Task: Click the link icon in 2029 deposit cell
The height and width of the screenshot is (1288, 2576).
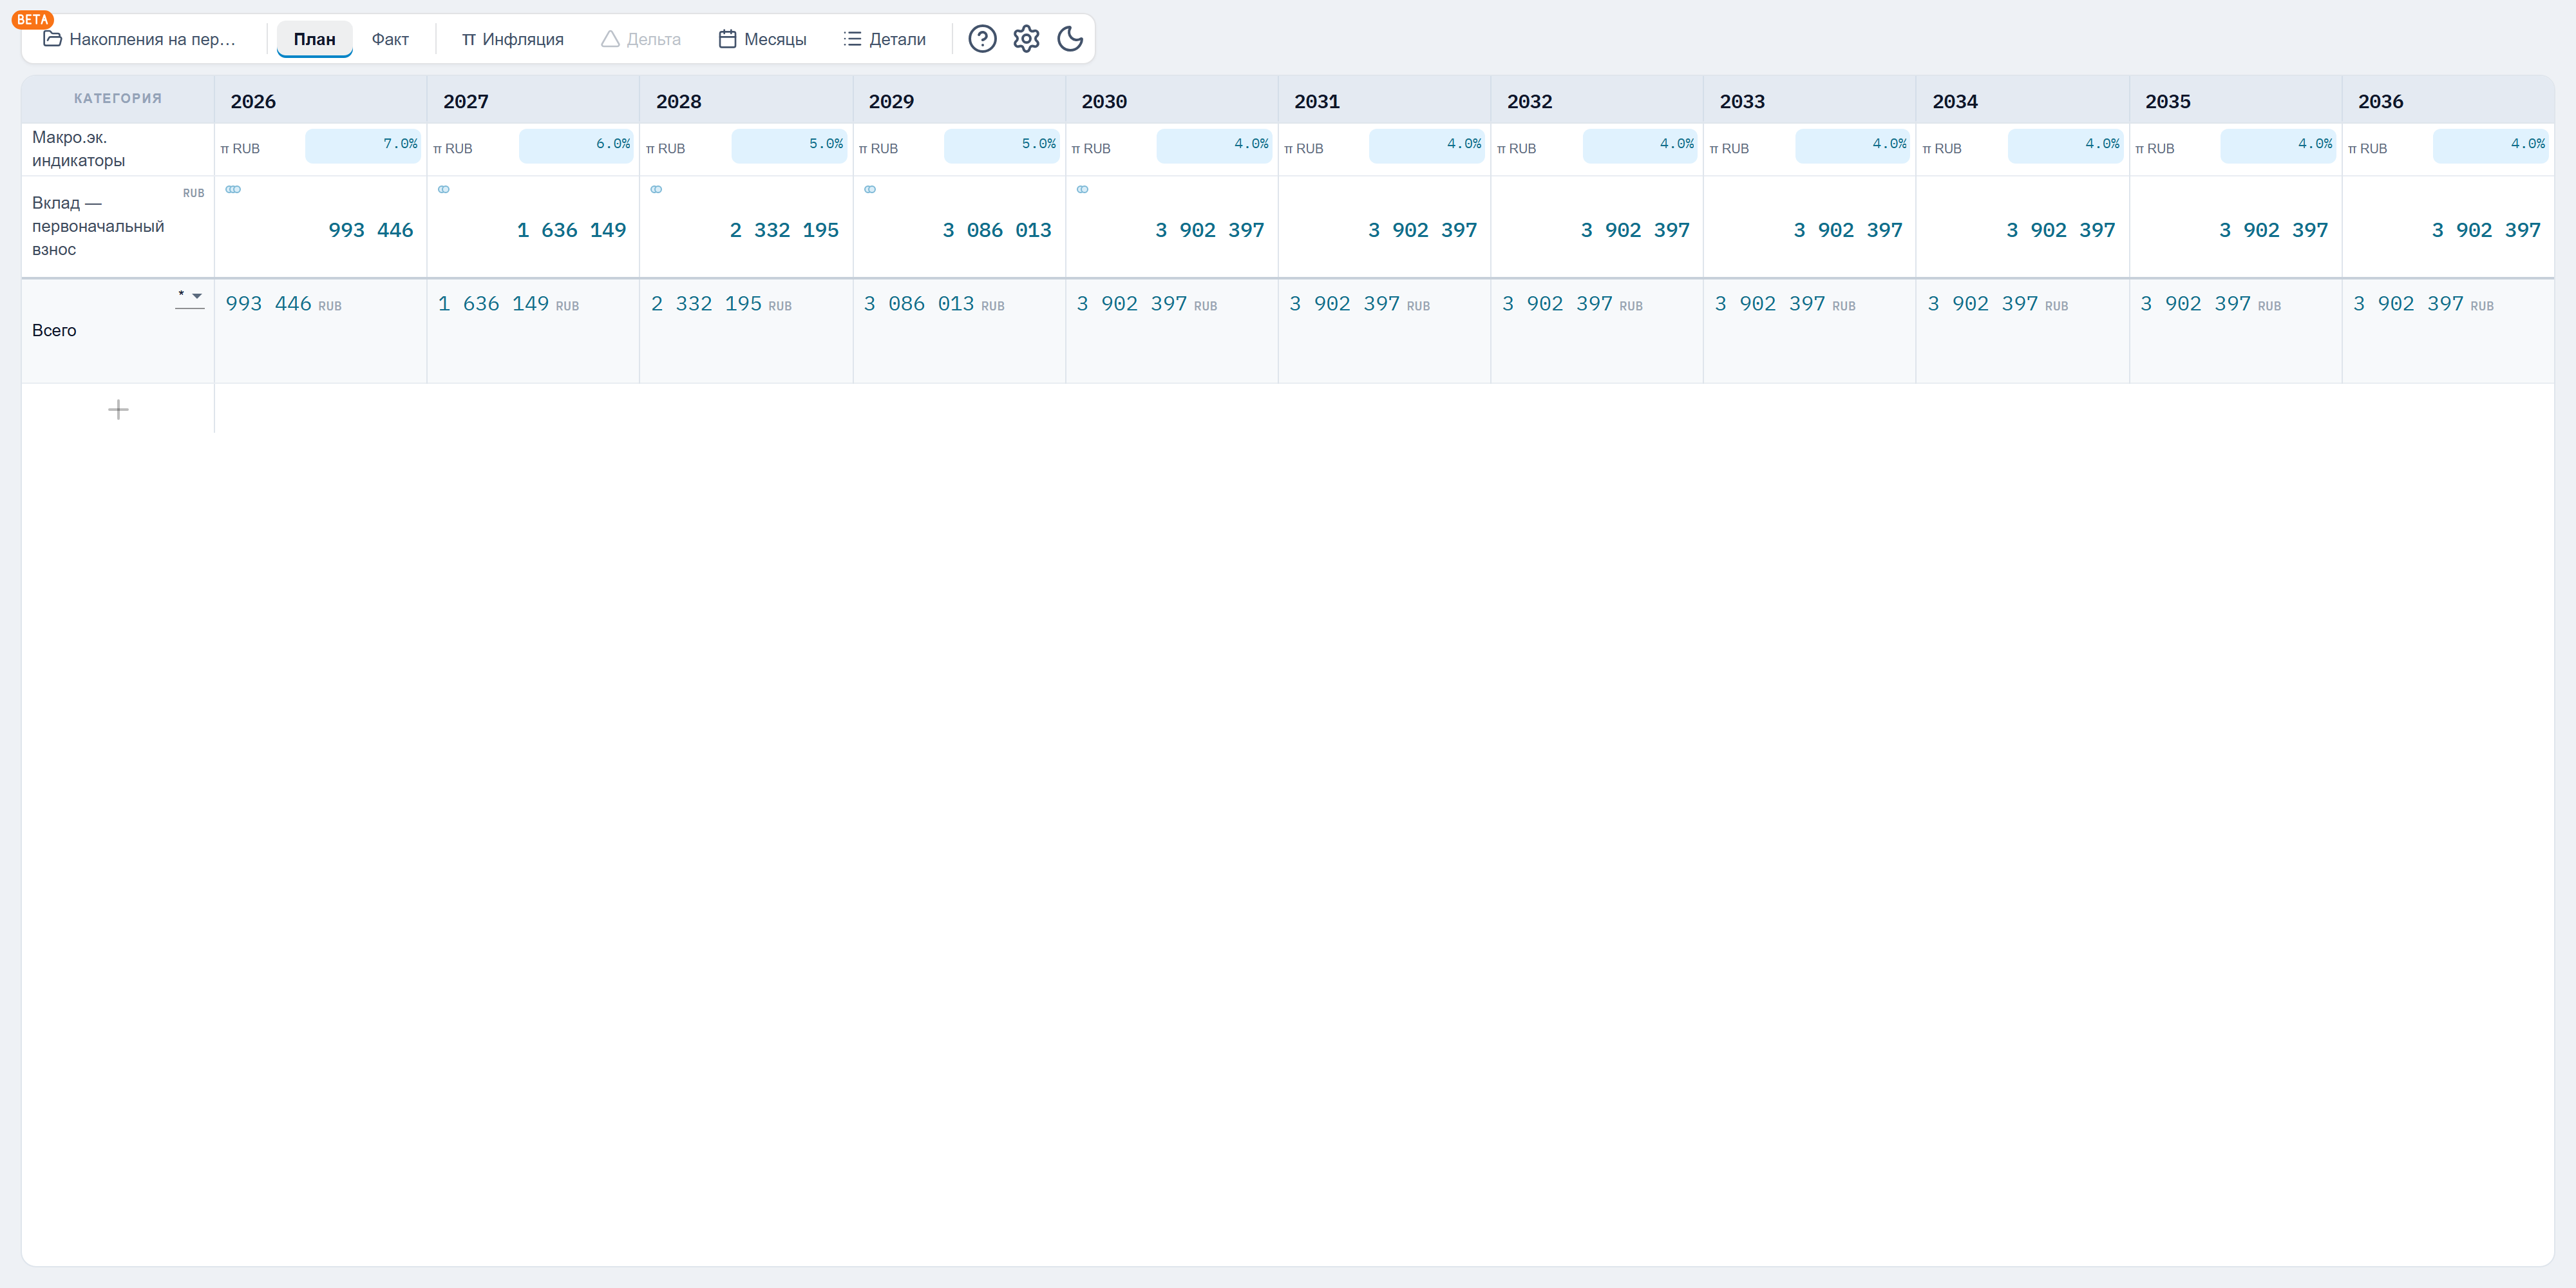Action: [870, 189]
